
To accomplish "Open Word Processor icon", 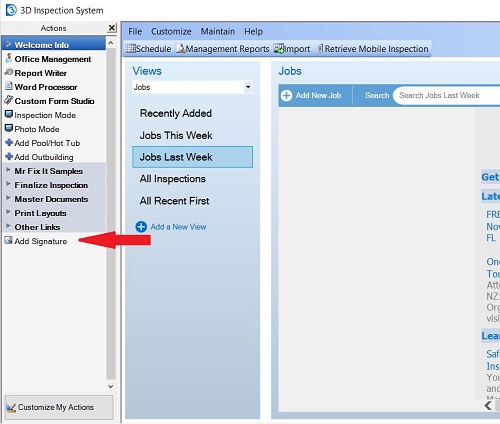I will tap(9, 87).
